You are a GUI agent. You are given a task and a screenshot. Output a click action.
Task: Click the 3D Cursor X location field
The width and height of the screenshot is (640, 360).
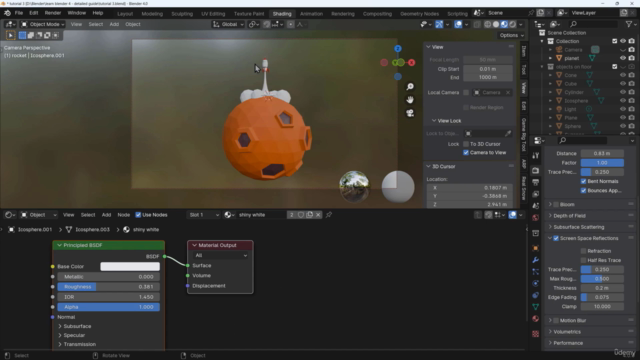(x=469, y=188)
